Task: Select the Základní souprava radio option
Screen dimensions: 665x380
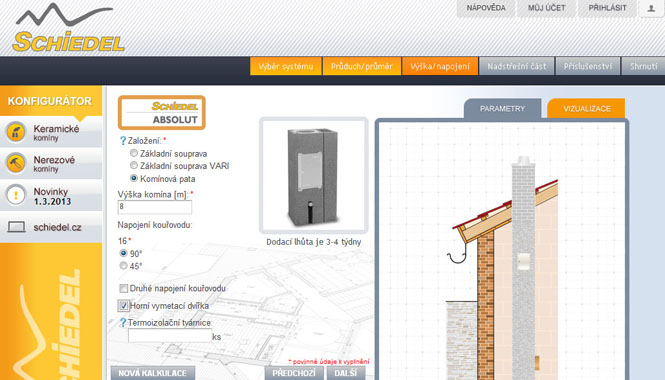Action: (x=134, y=153)
